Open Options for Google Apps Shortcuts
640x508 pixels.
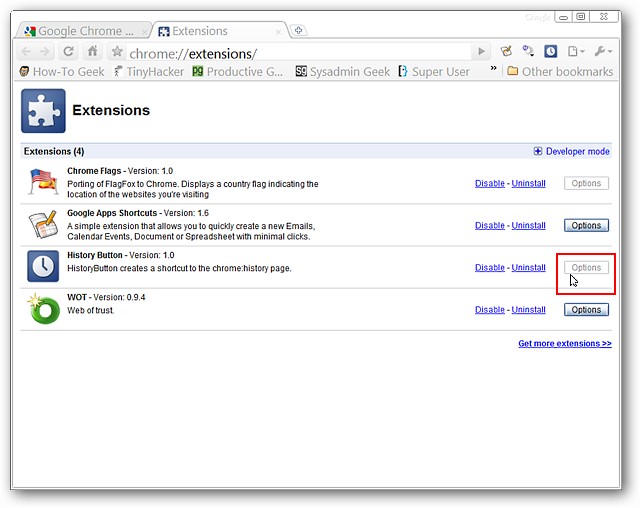click(586, 226)
